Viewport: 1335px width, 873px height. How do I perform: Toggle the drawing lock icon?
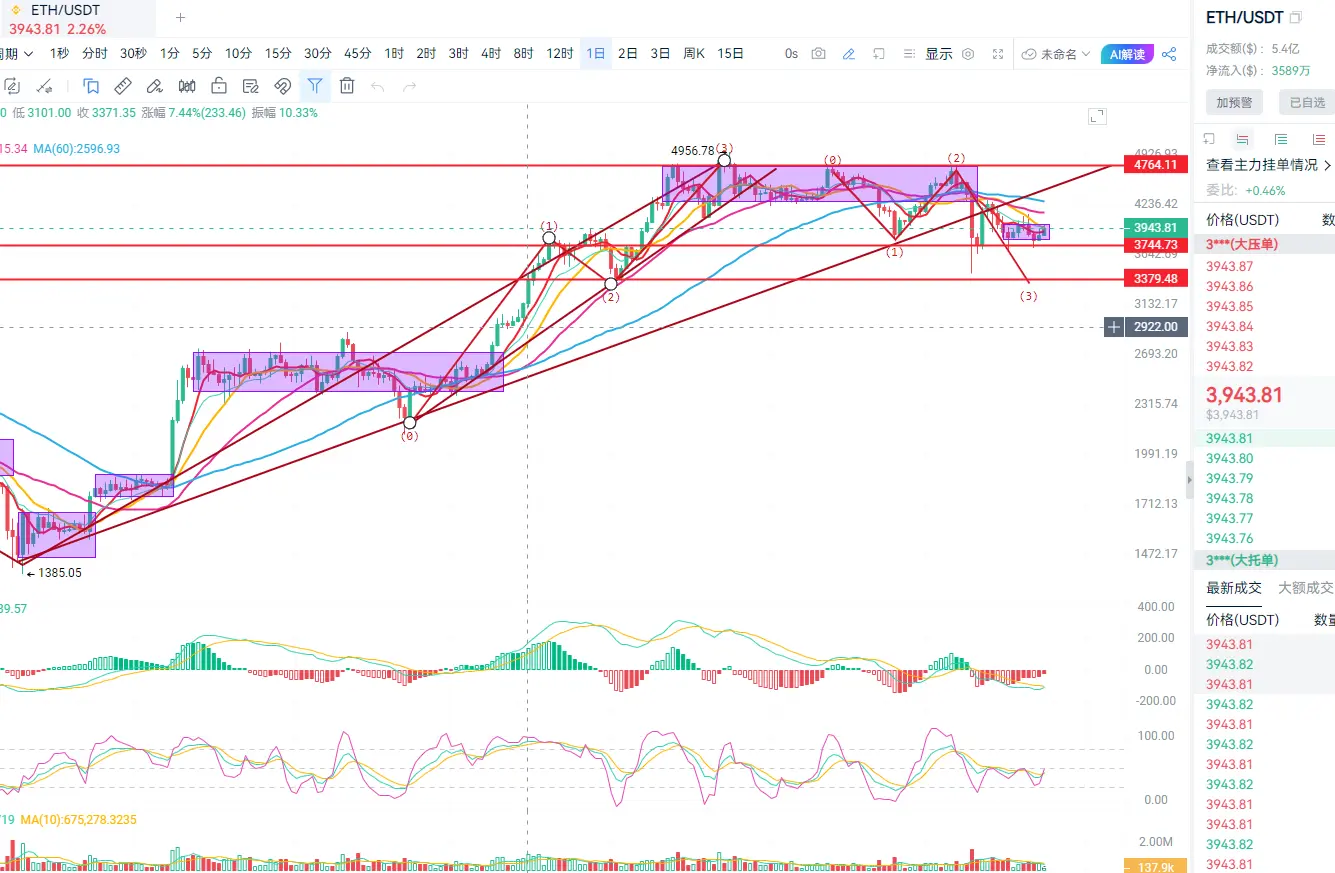click(219, 86)
